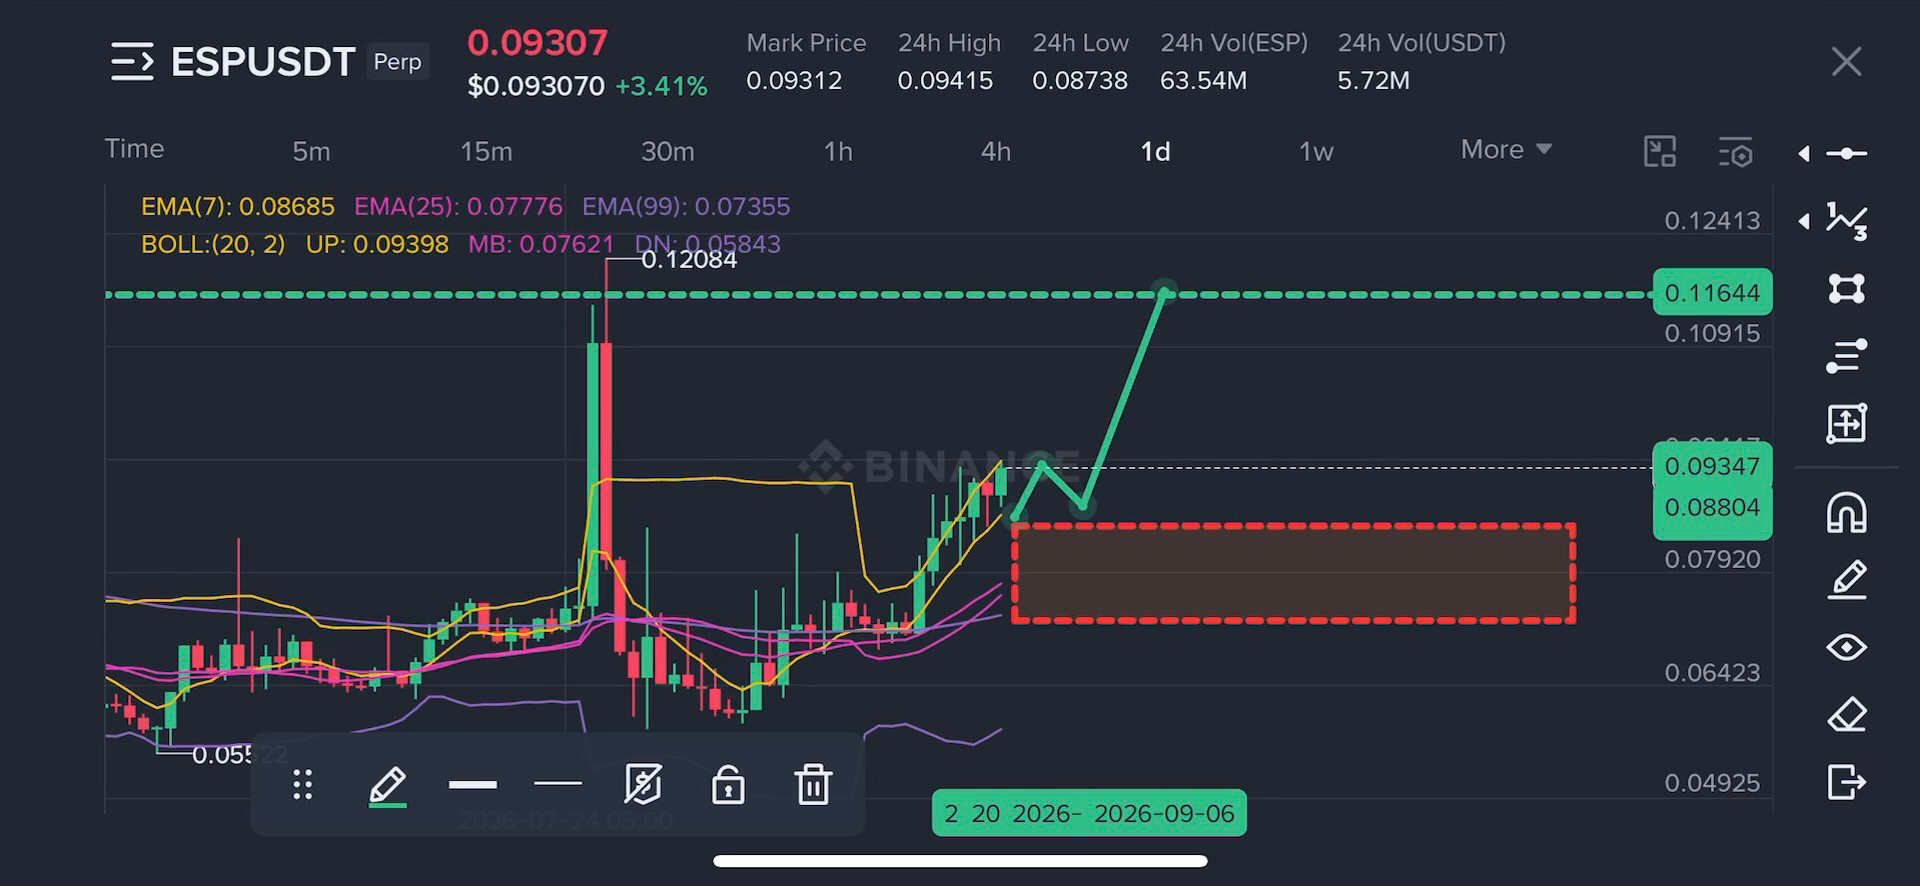Tap the 0.08804 price axis tag
The image size is (1920, 886).
pos(1712,508)
